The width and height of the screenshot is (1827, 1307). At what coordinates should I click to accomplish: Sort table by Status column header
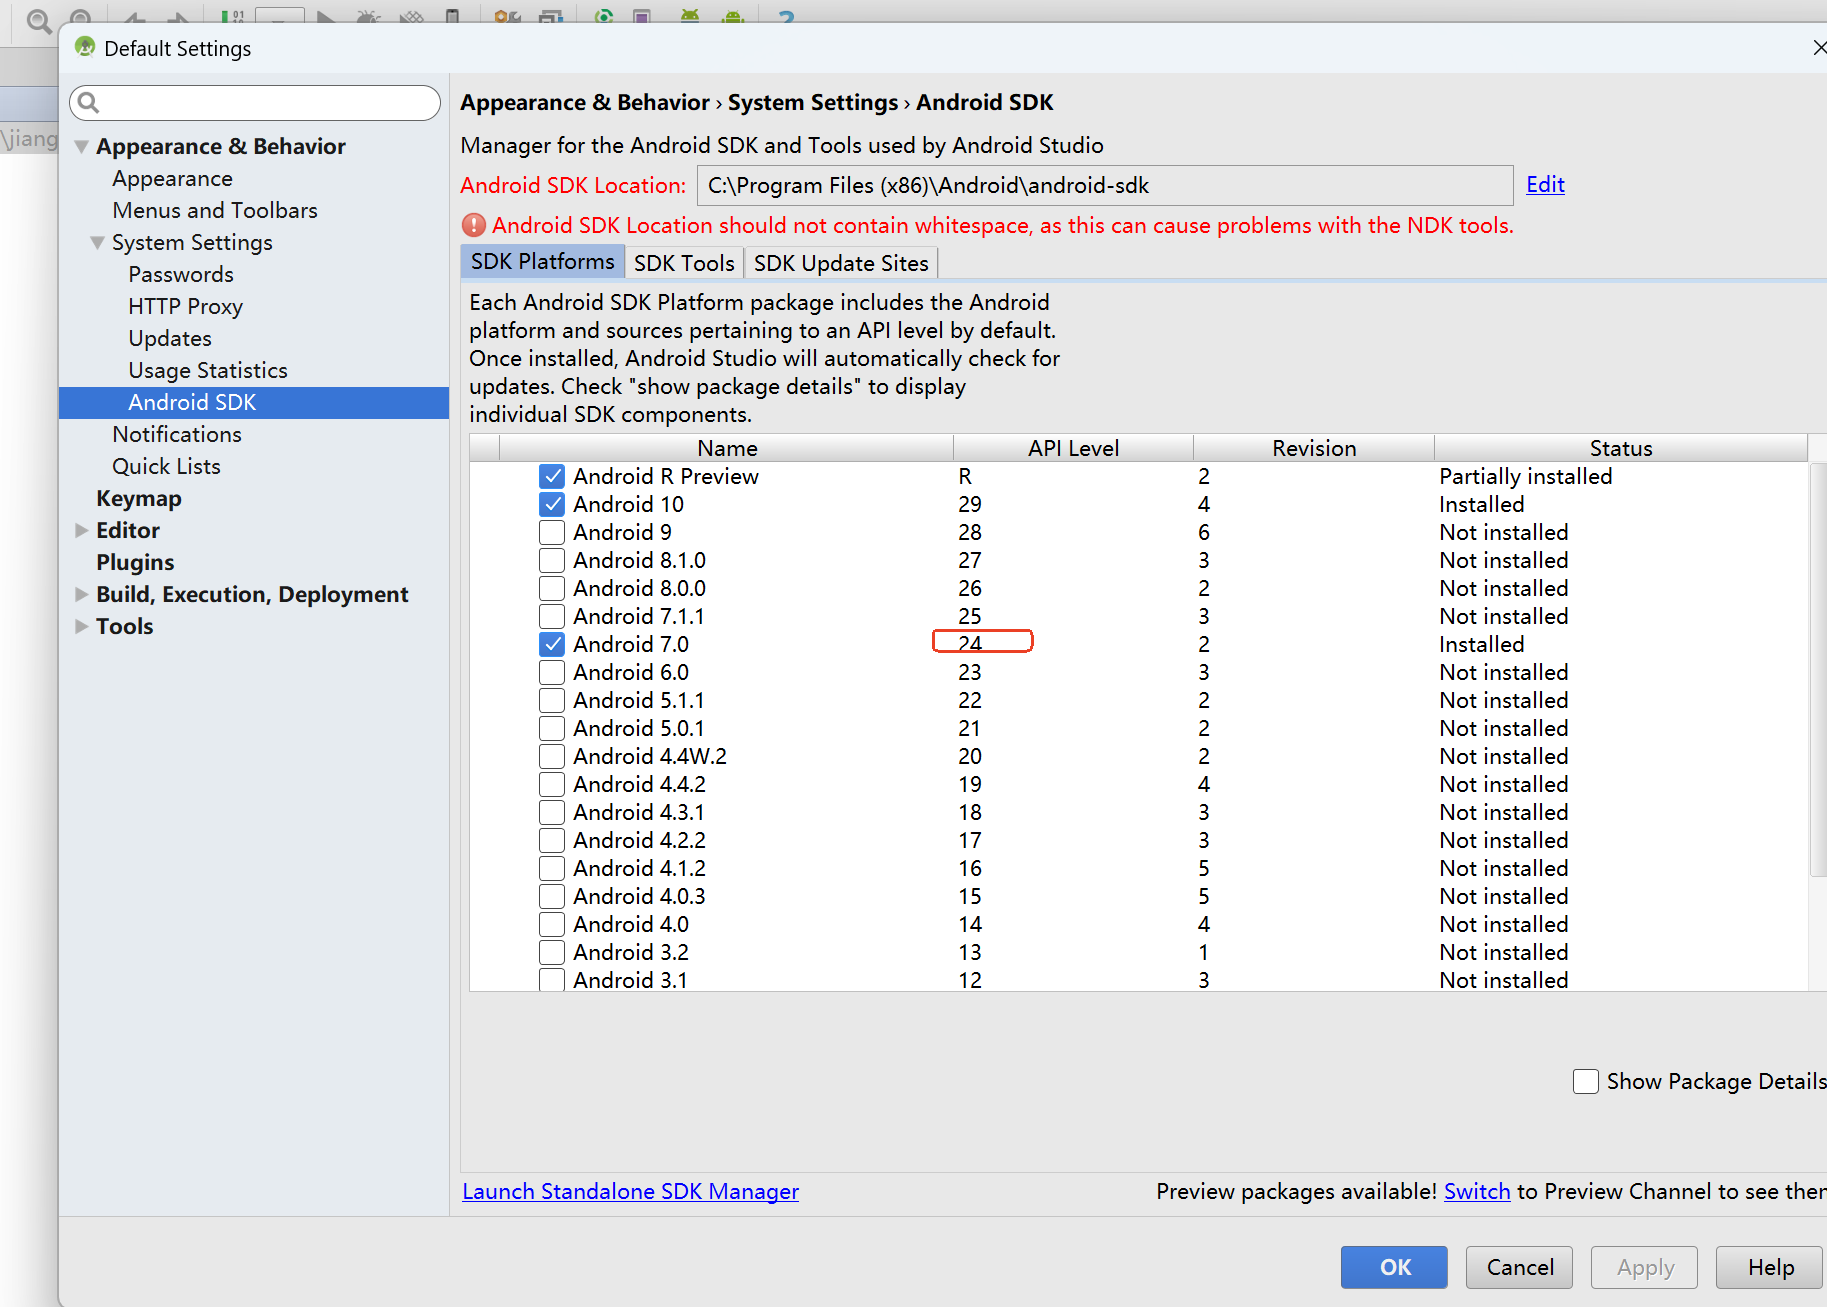point(1621,448)
